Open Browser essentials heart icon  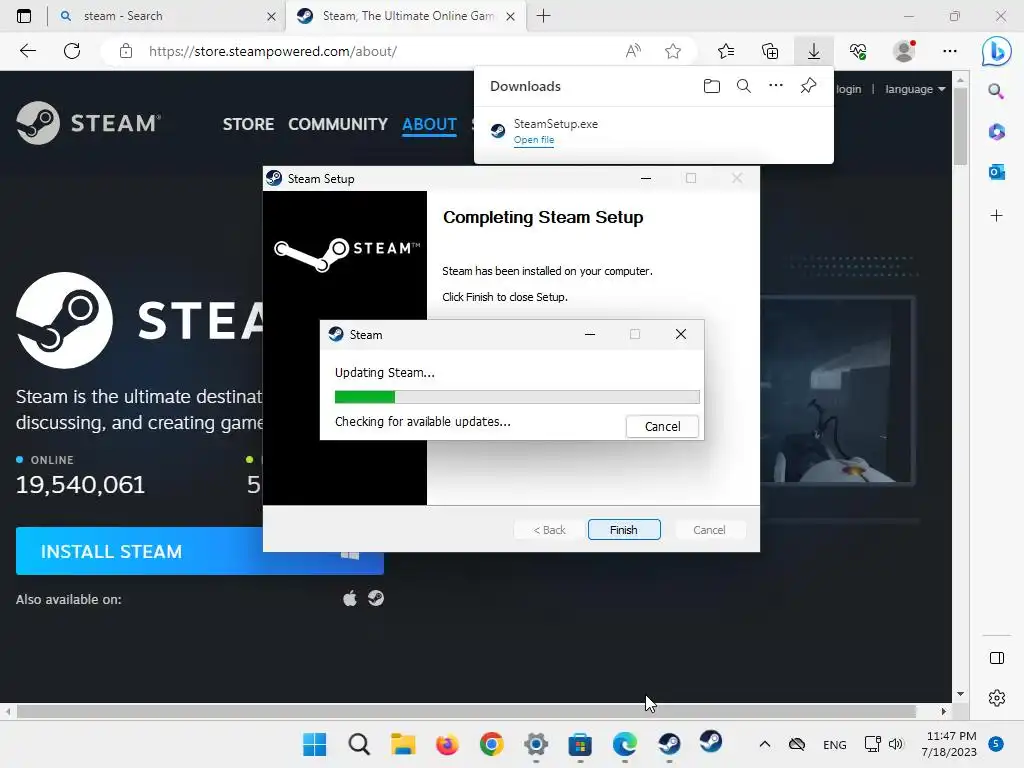coord(858,51)
